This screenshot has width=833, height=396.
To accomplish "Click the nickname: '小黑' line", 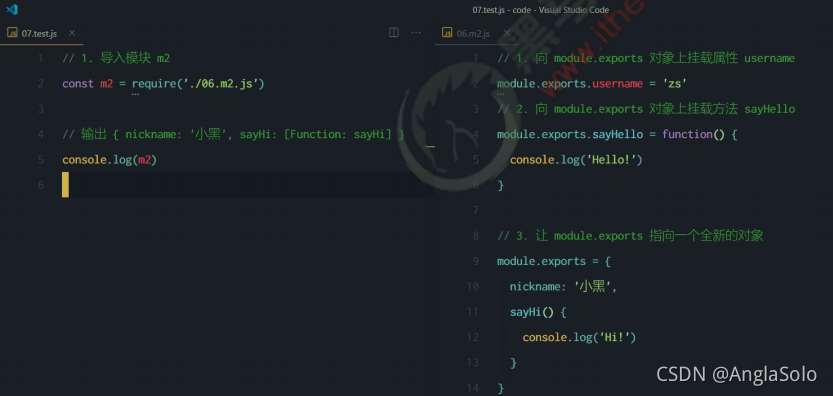I will tap(563, 287).
